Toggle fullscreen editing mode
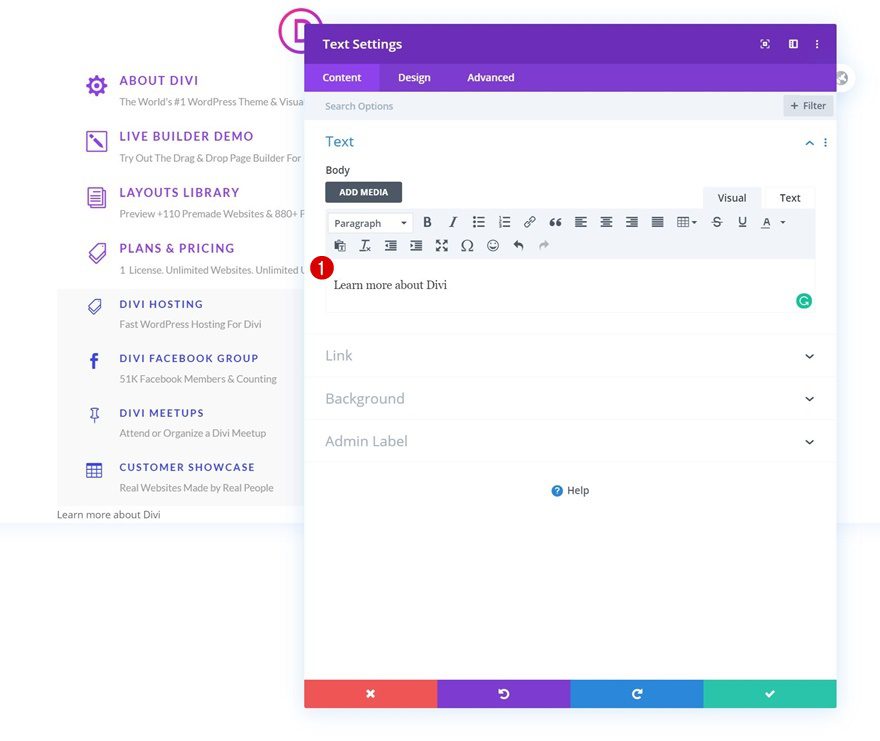This screenshot has width=880, height=741. pos(442,245)
